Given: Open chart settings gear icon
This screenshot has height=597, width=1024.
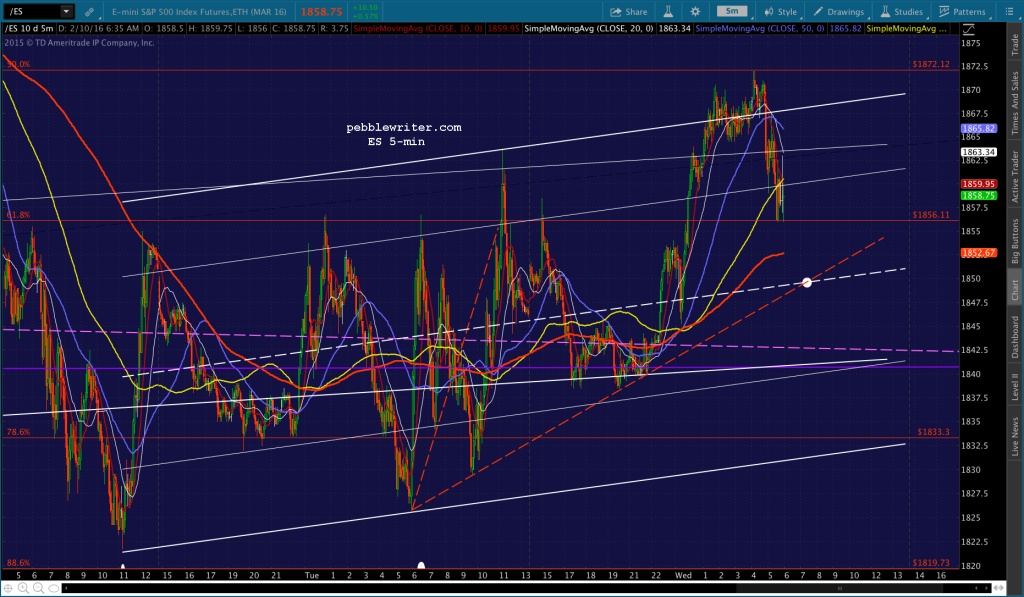Looking at the screenshot, I should coord(695,12).
